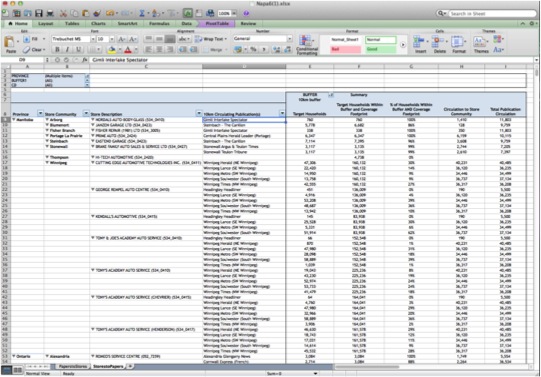
Task: Open the Fill dropdown in Edit group
Action: (x=44, y=39)
